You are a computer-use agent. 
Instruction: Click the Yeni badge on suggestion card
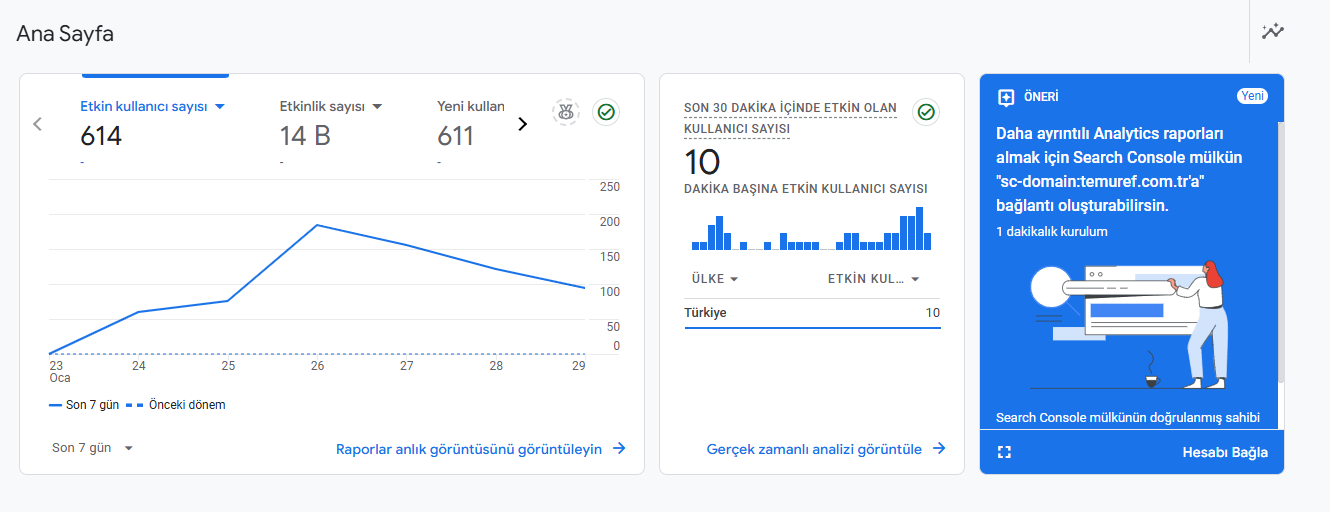tap(1252, 96)
